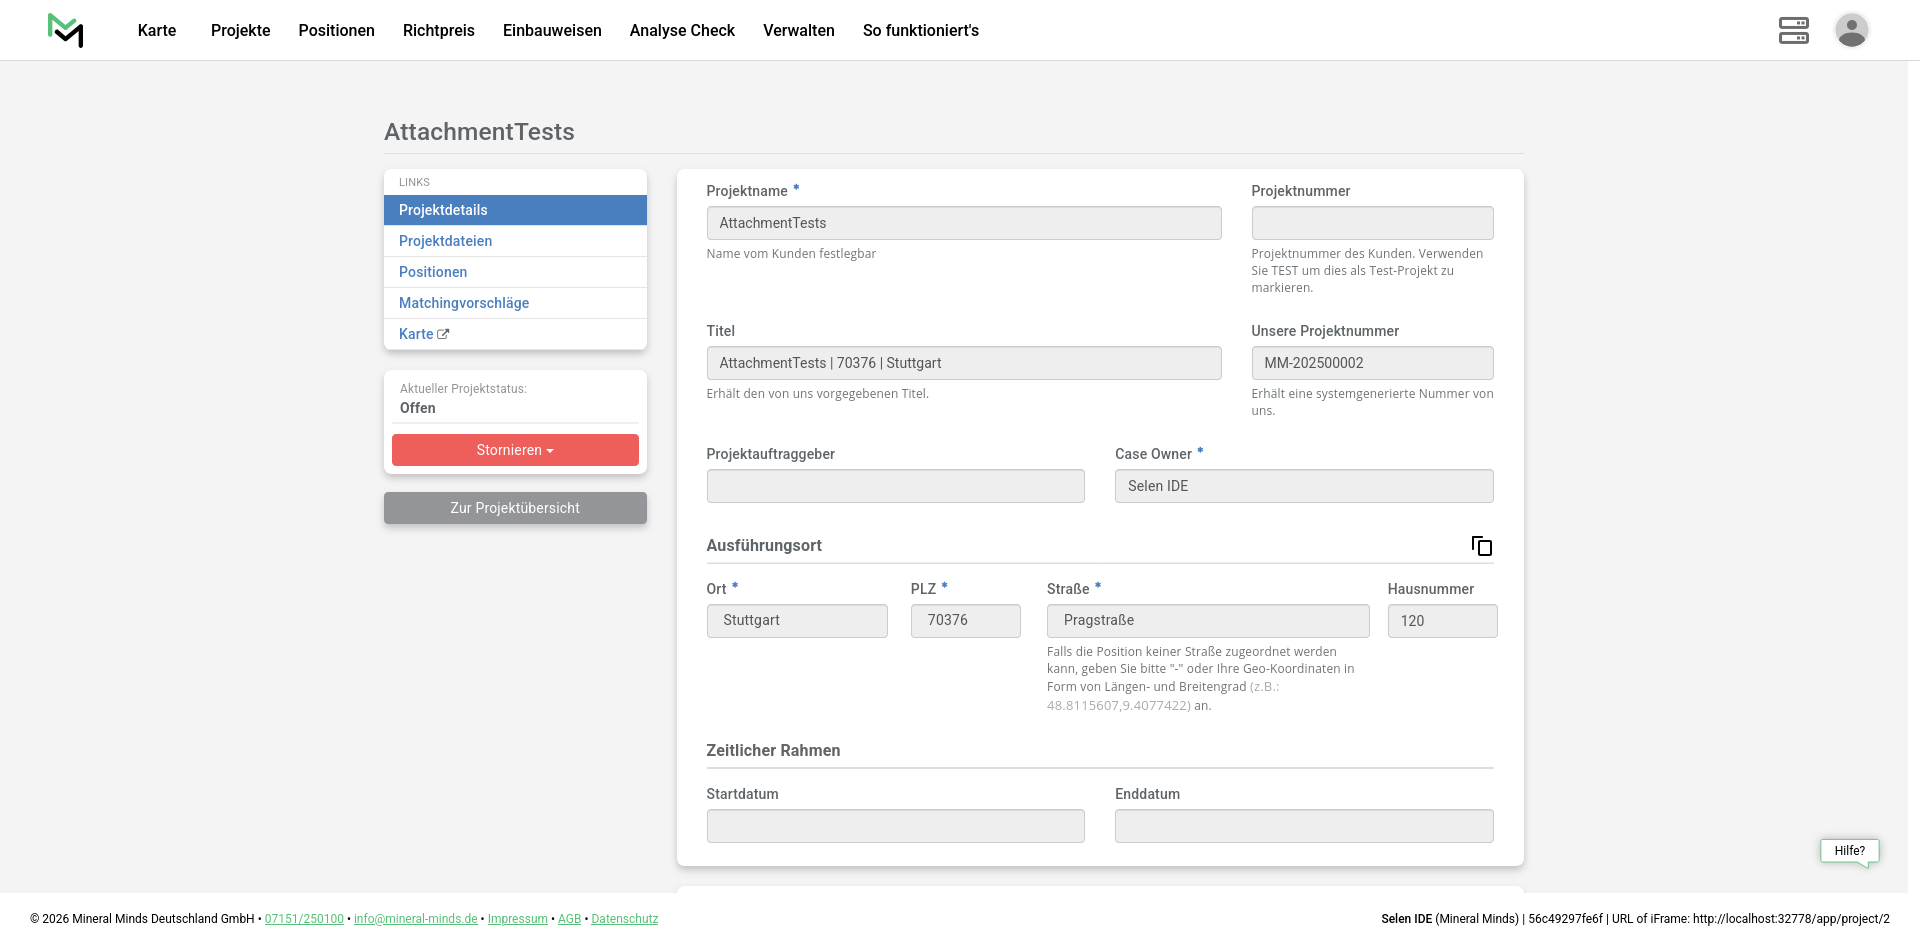
Task: Open the Impressum footer link
Action: tap(517, 919)
